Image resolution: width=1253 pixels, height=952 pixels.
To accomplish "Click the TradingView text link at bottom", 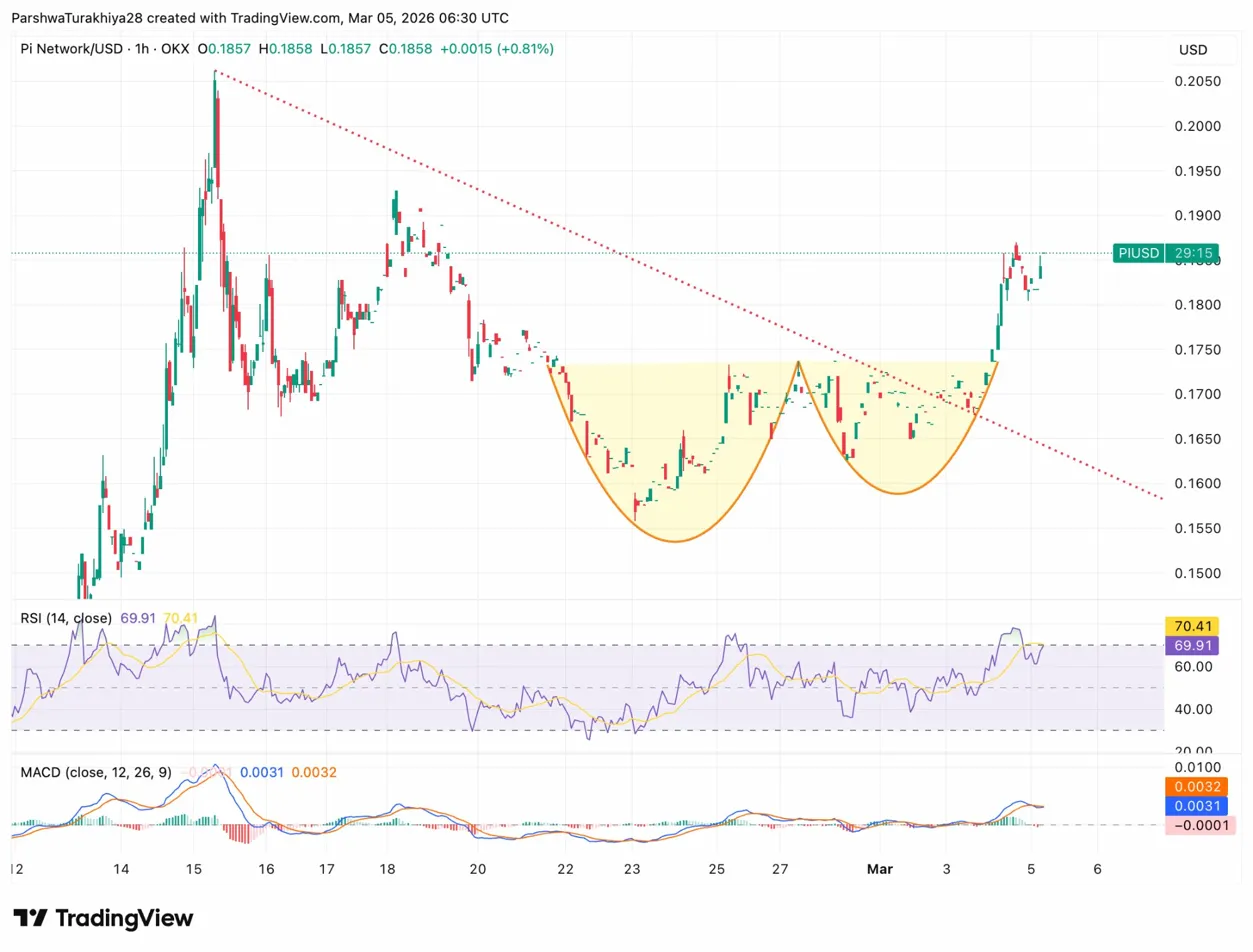I will click(x=125, y=917).
